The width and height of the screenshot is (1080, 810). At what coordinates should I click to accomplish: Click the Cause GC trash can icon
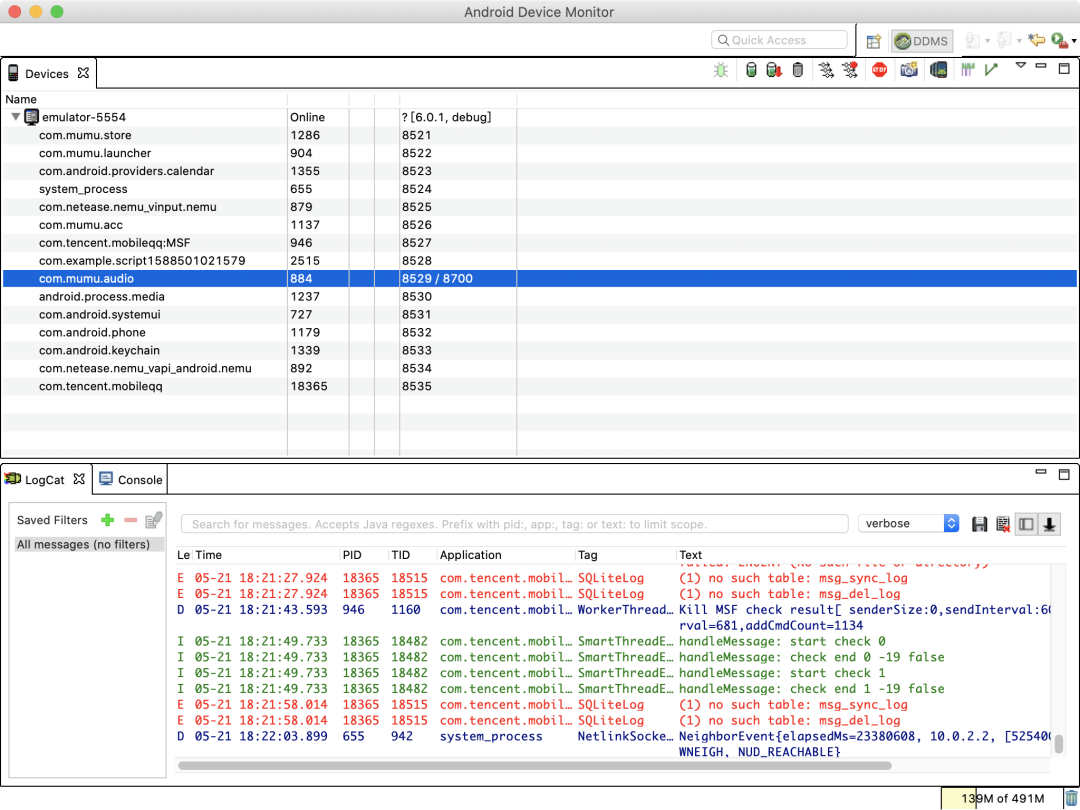(798, 70)
